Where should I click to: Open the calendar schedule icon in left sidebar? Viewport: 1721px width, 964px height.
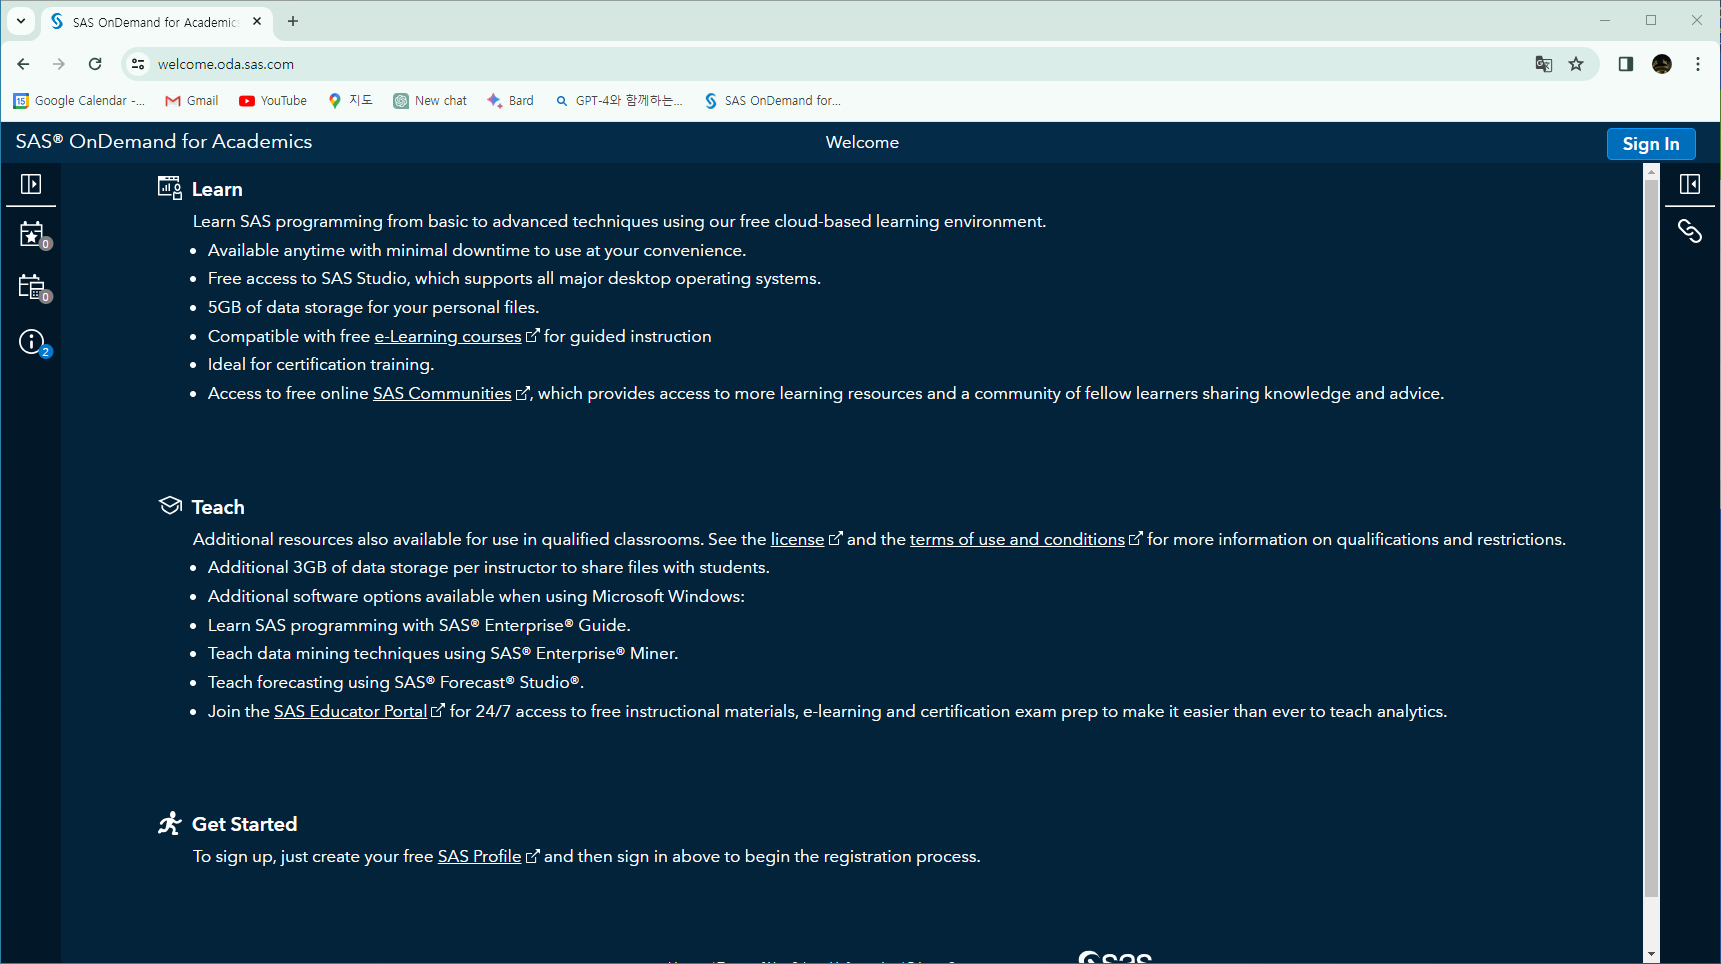[x=34, y=289]
